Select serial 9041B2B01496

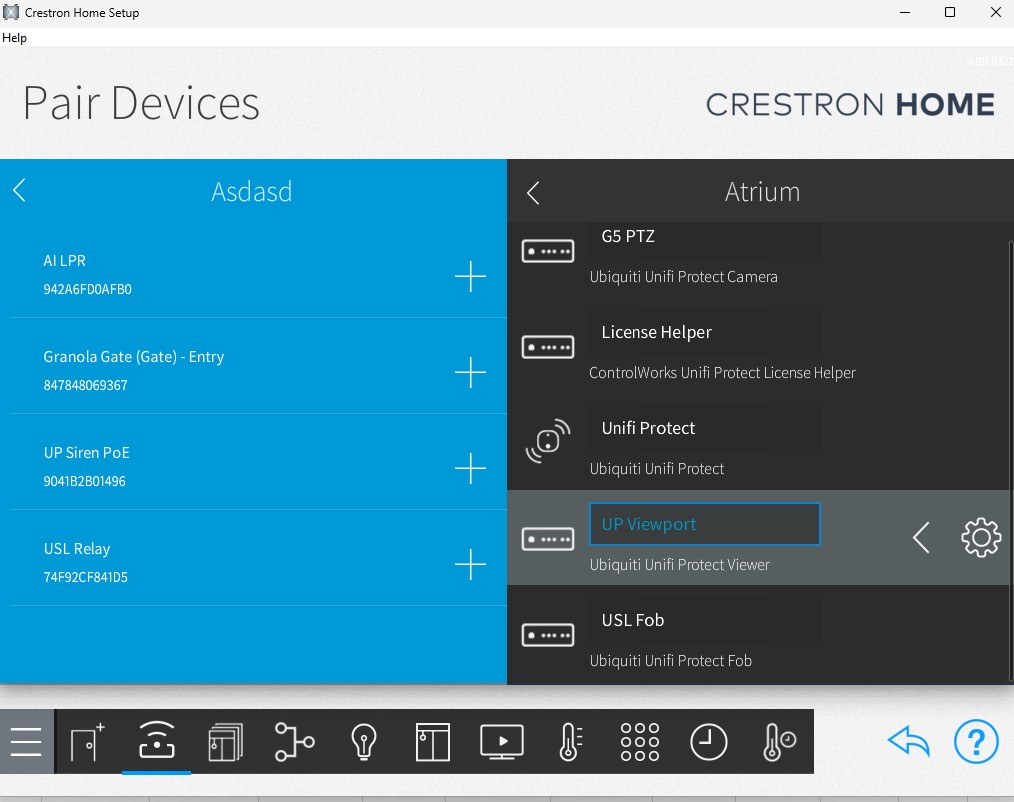[x=85, y=481]
